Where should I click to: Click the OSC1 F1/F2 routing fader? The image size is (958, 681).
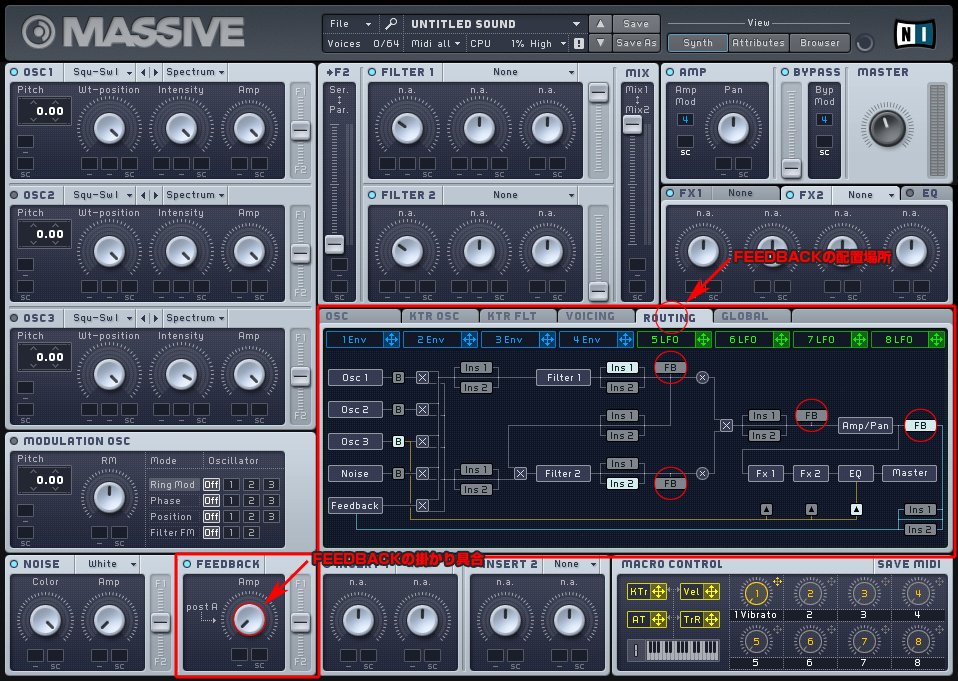pyautogui.click(x=300, y=131)
